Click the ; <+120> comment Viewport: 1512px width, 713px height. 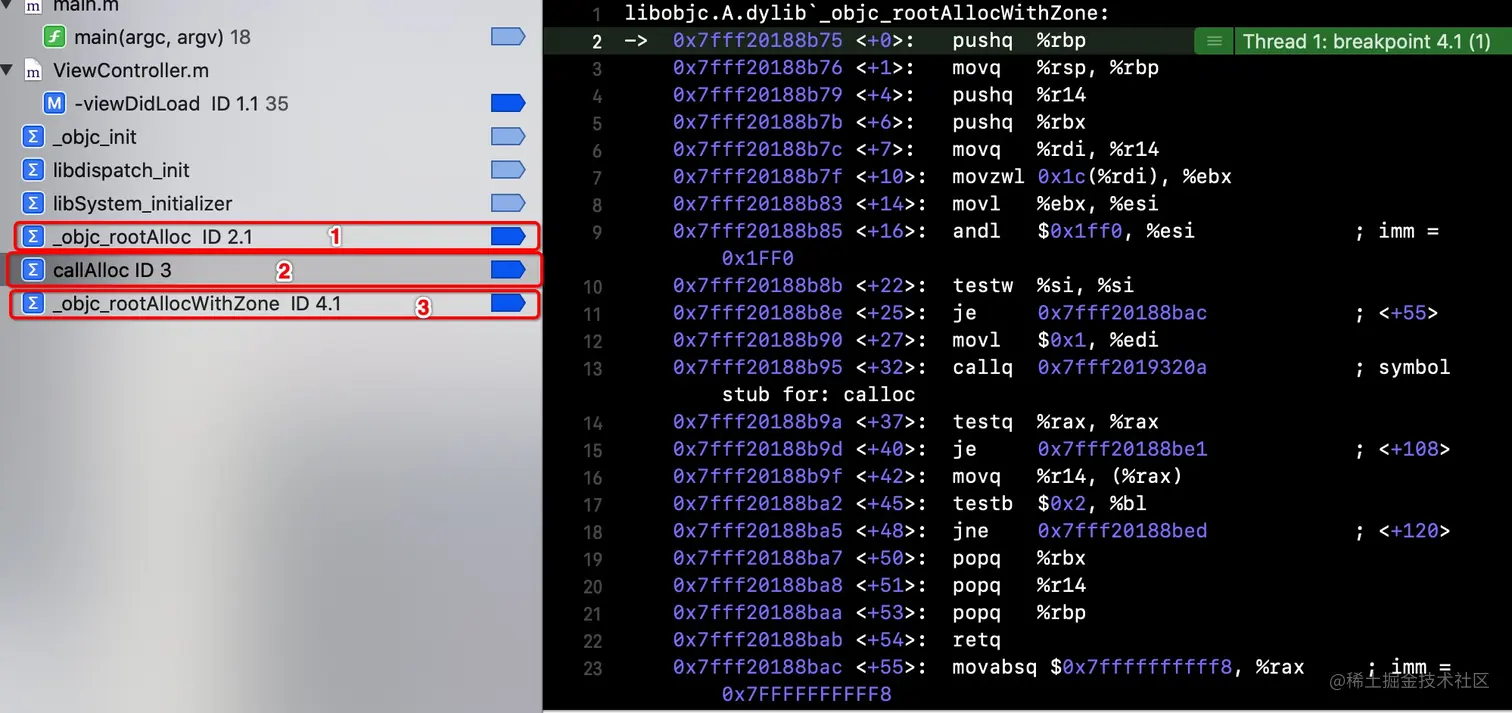tap(1402, 530)
